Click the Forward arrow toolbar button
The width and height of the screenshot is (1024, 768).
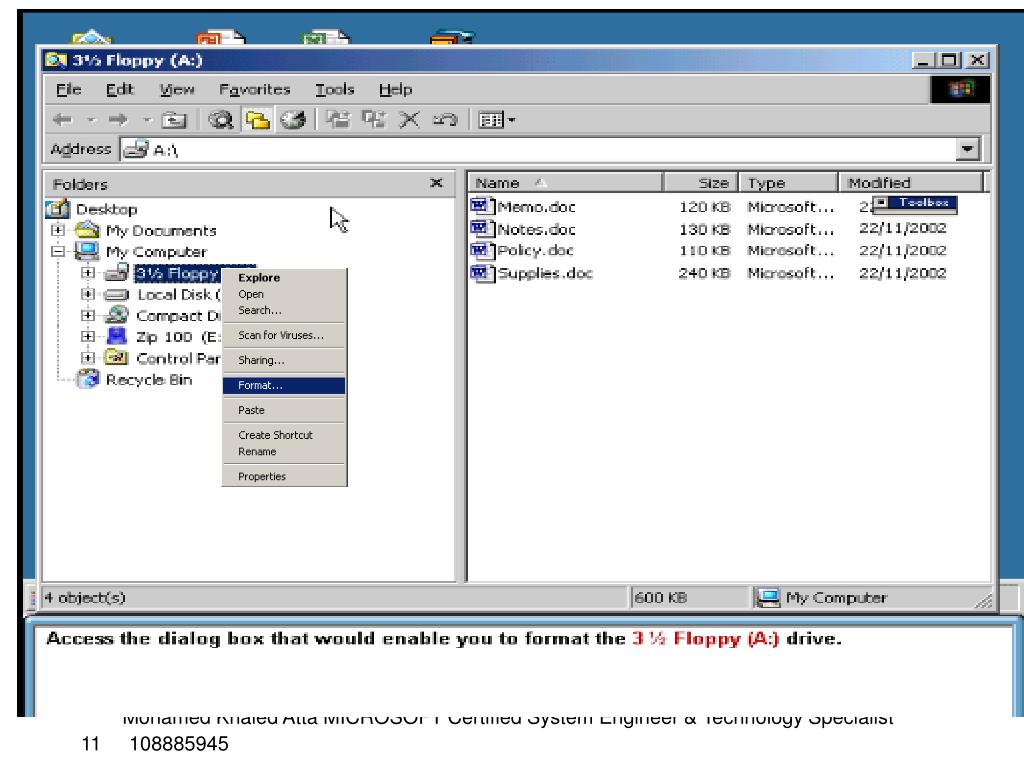118,120
